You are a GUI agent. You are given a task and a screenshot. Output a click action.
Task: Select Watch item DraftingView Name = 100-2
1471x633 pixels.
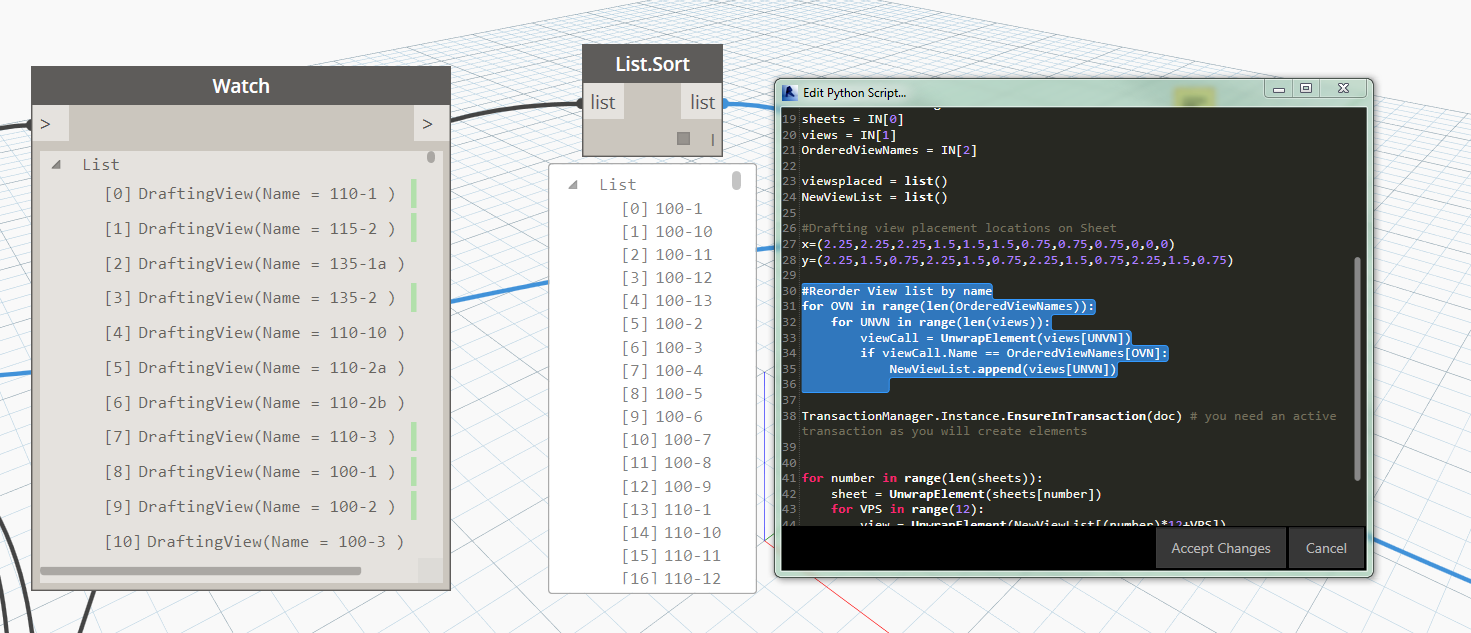coord(250,507)
